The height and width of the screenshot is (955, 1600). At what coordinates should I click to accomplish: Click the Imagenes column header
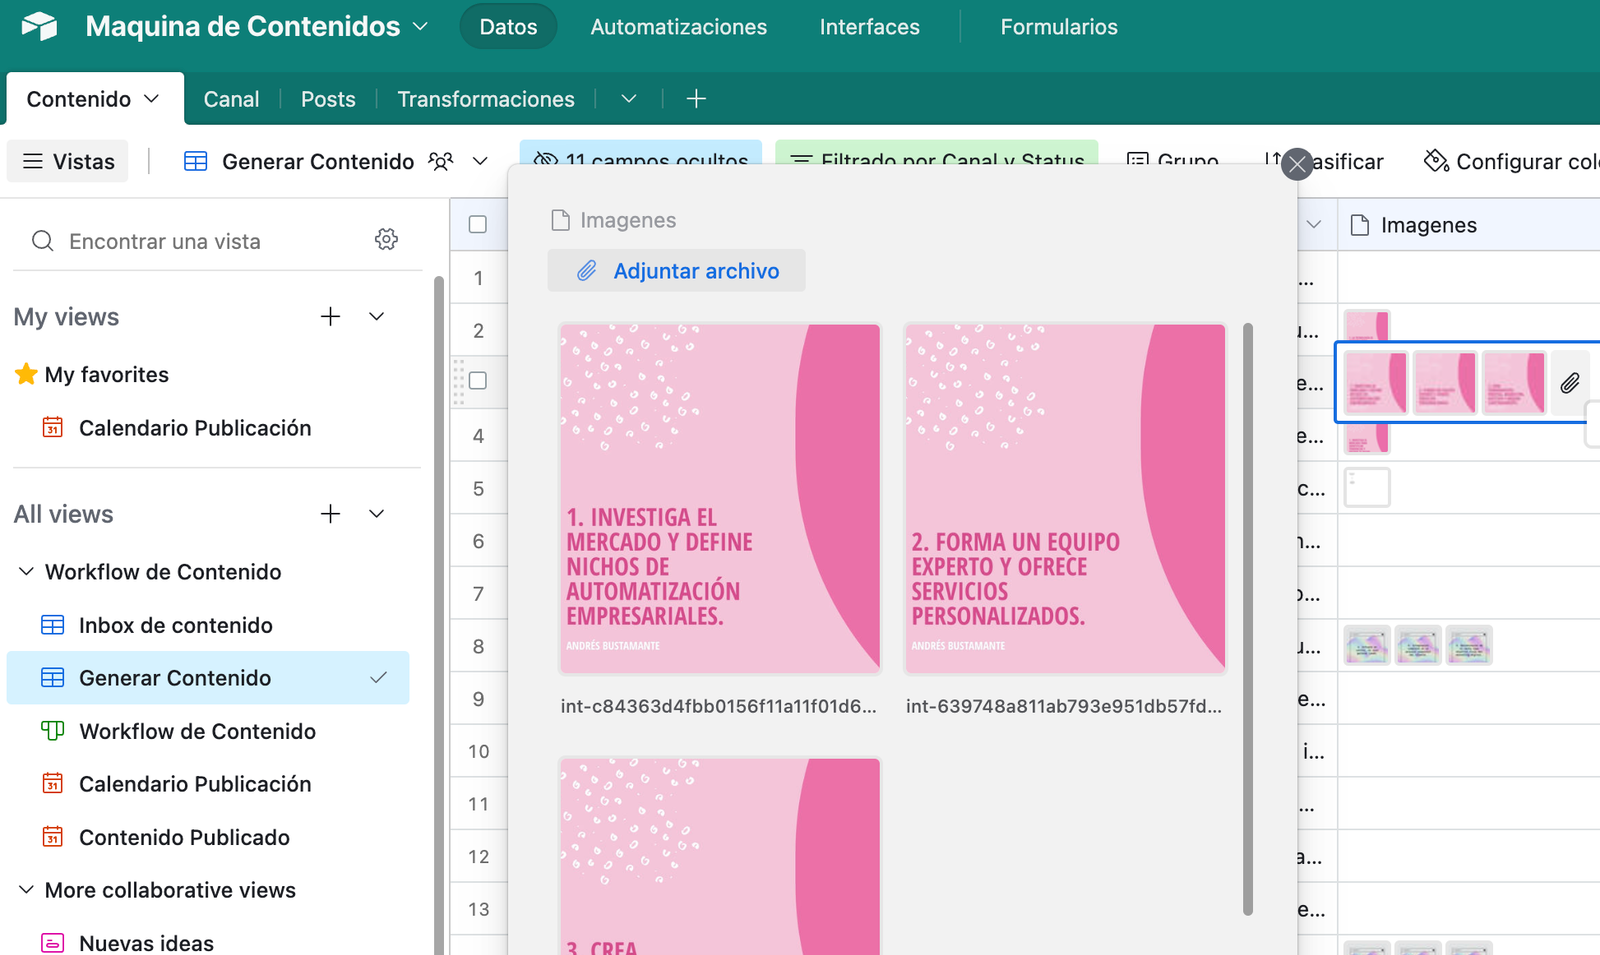(1469, 225)
